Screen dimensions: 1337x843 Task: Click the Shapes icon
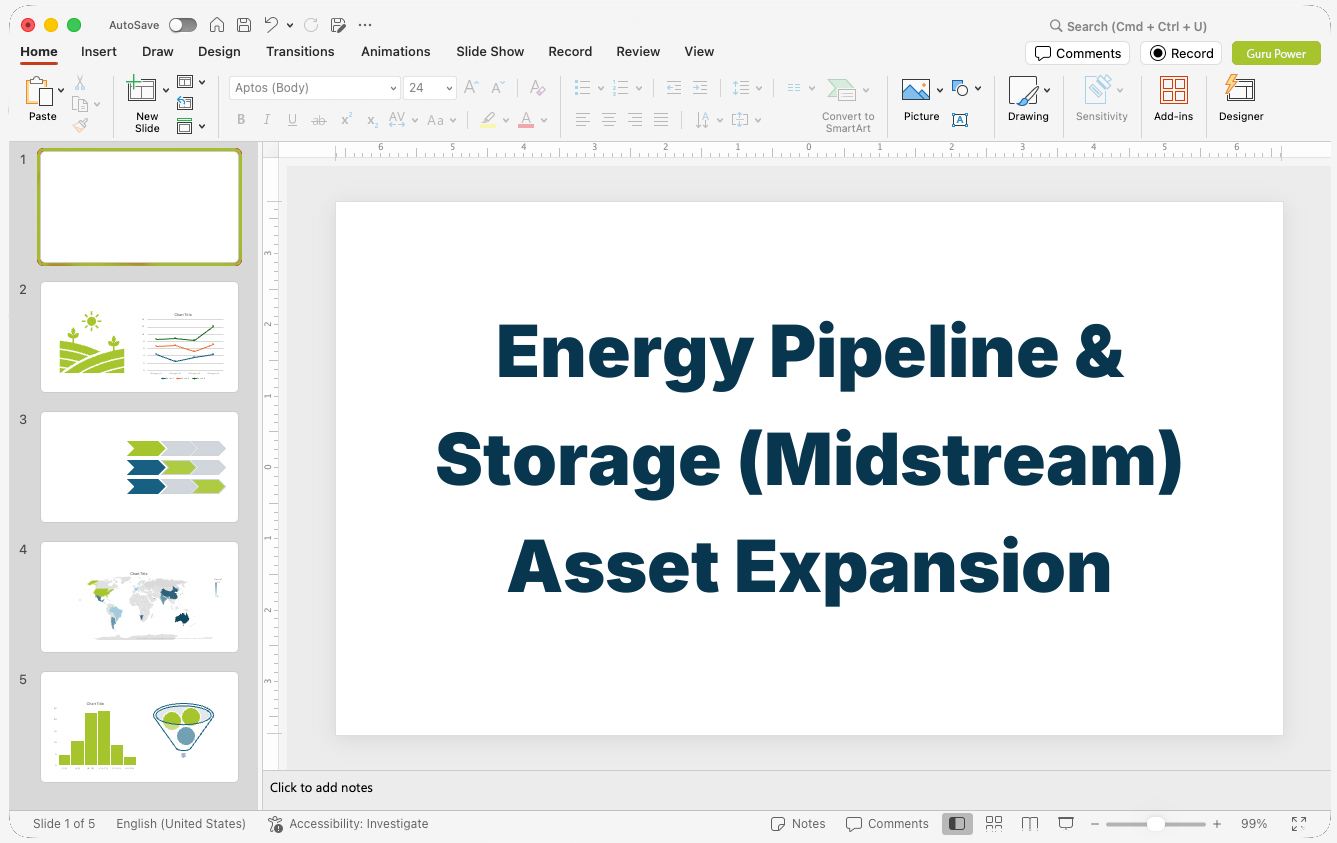[x=961, y=88]
